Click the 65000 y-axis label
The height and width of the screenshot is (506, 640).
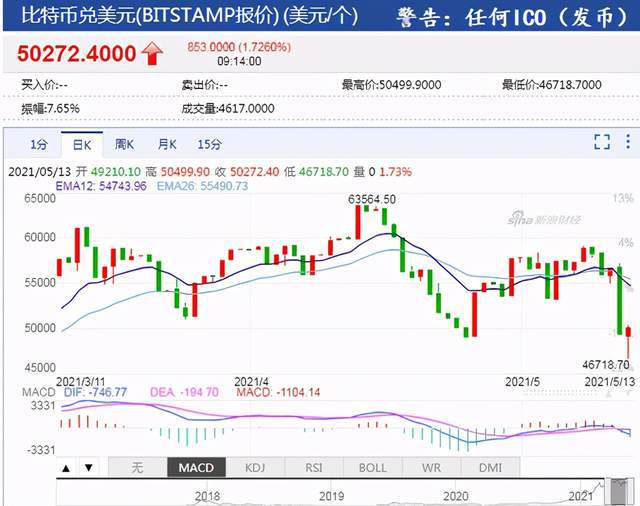coord(40,199)
